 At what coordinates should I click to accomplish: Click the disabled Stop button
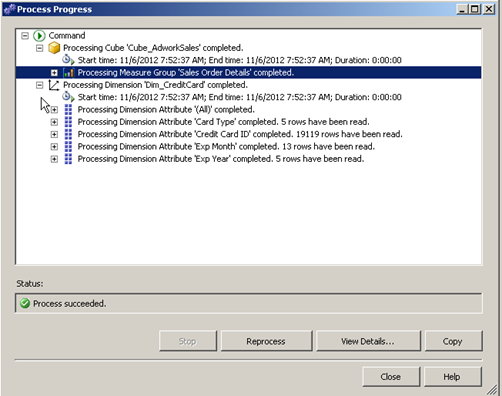pyautogui.click(x=188, y=341)
